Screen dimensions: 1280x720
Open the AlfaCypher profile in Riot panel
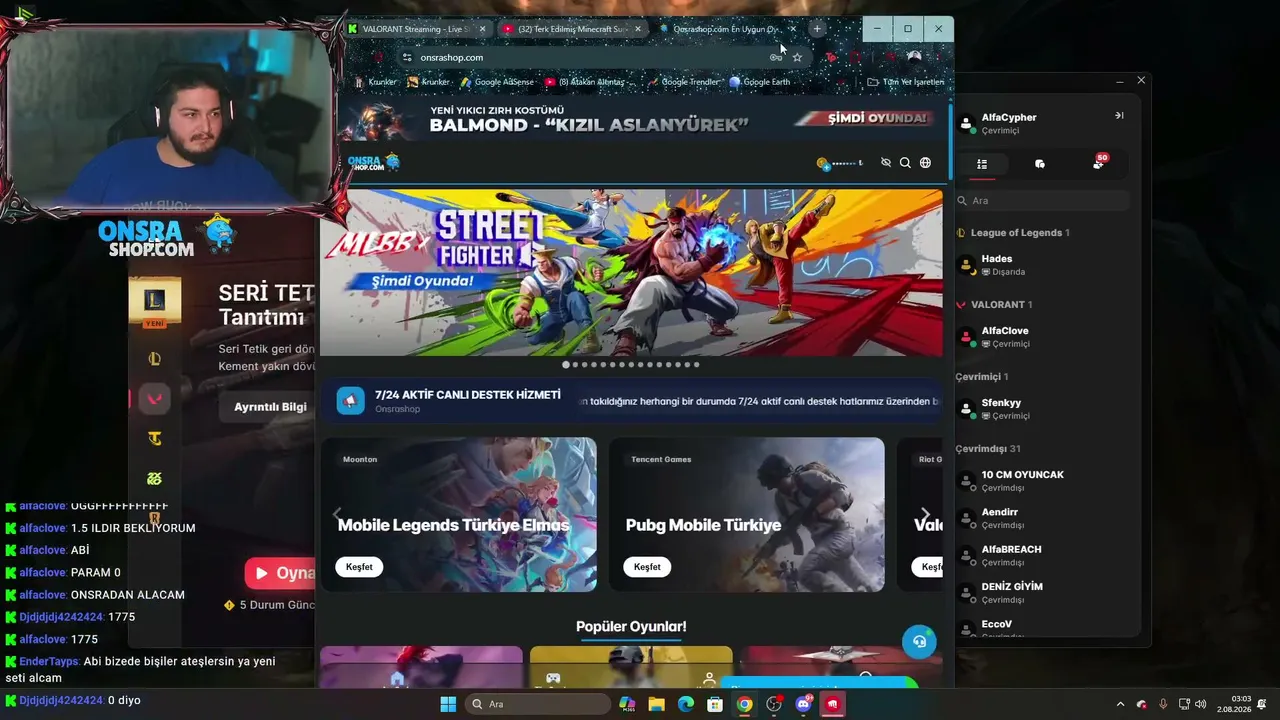coord(1000,123)
